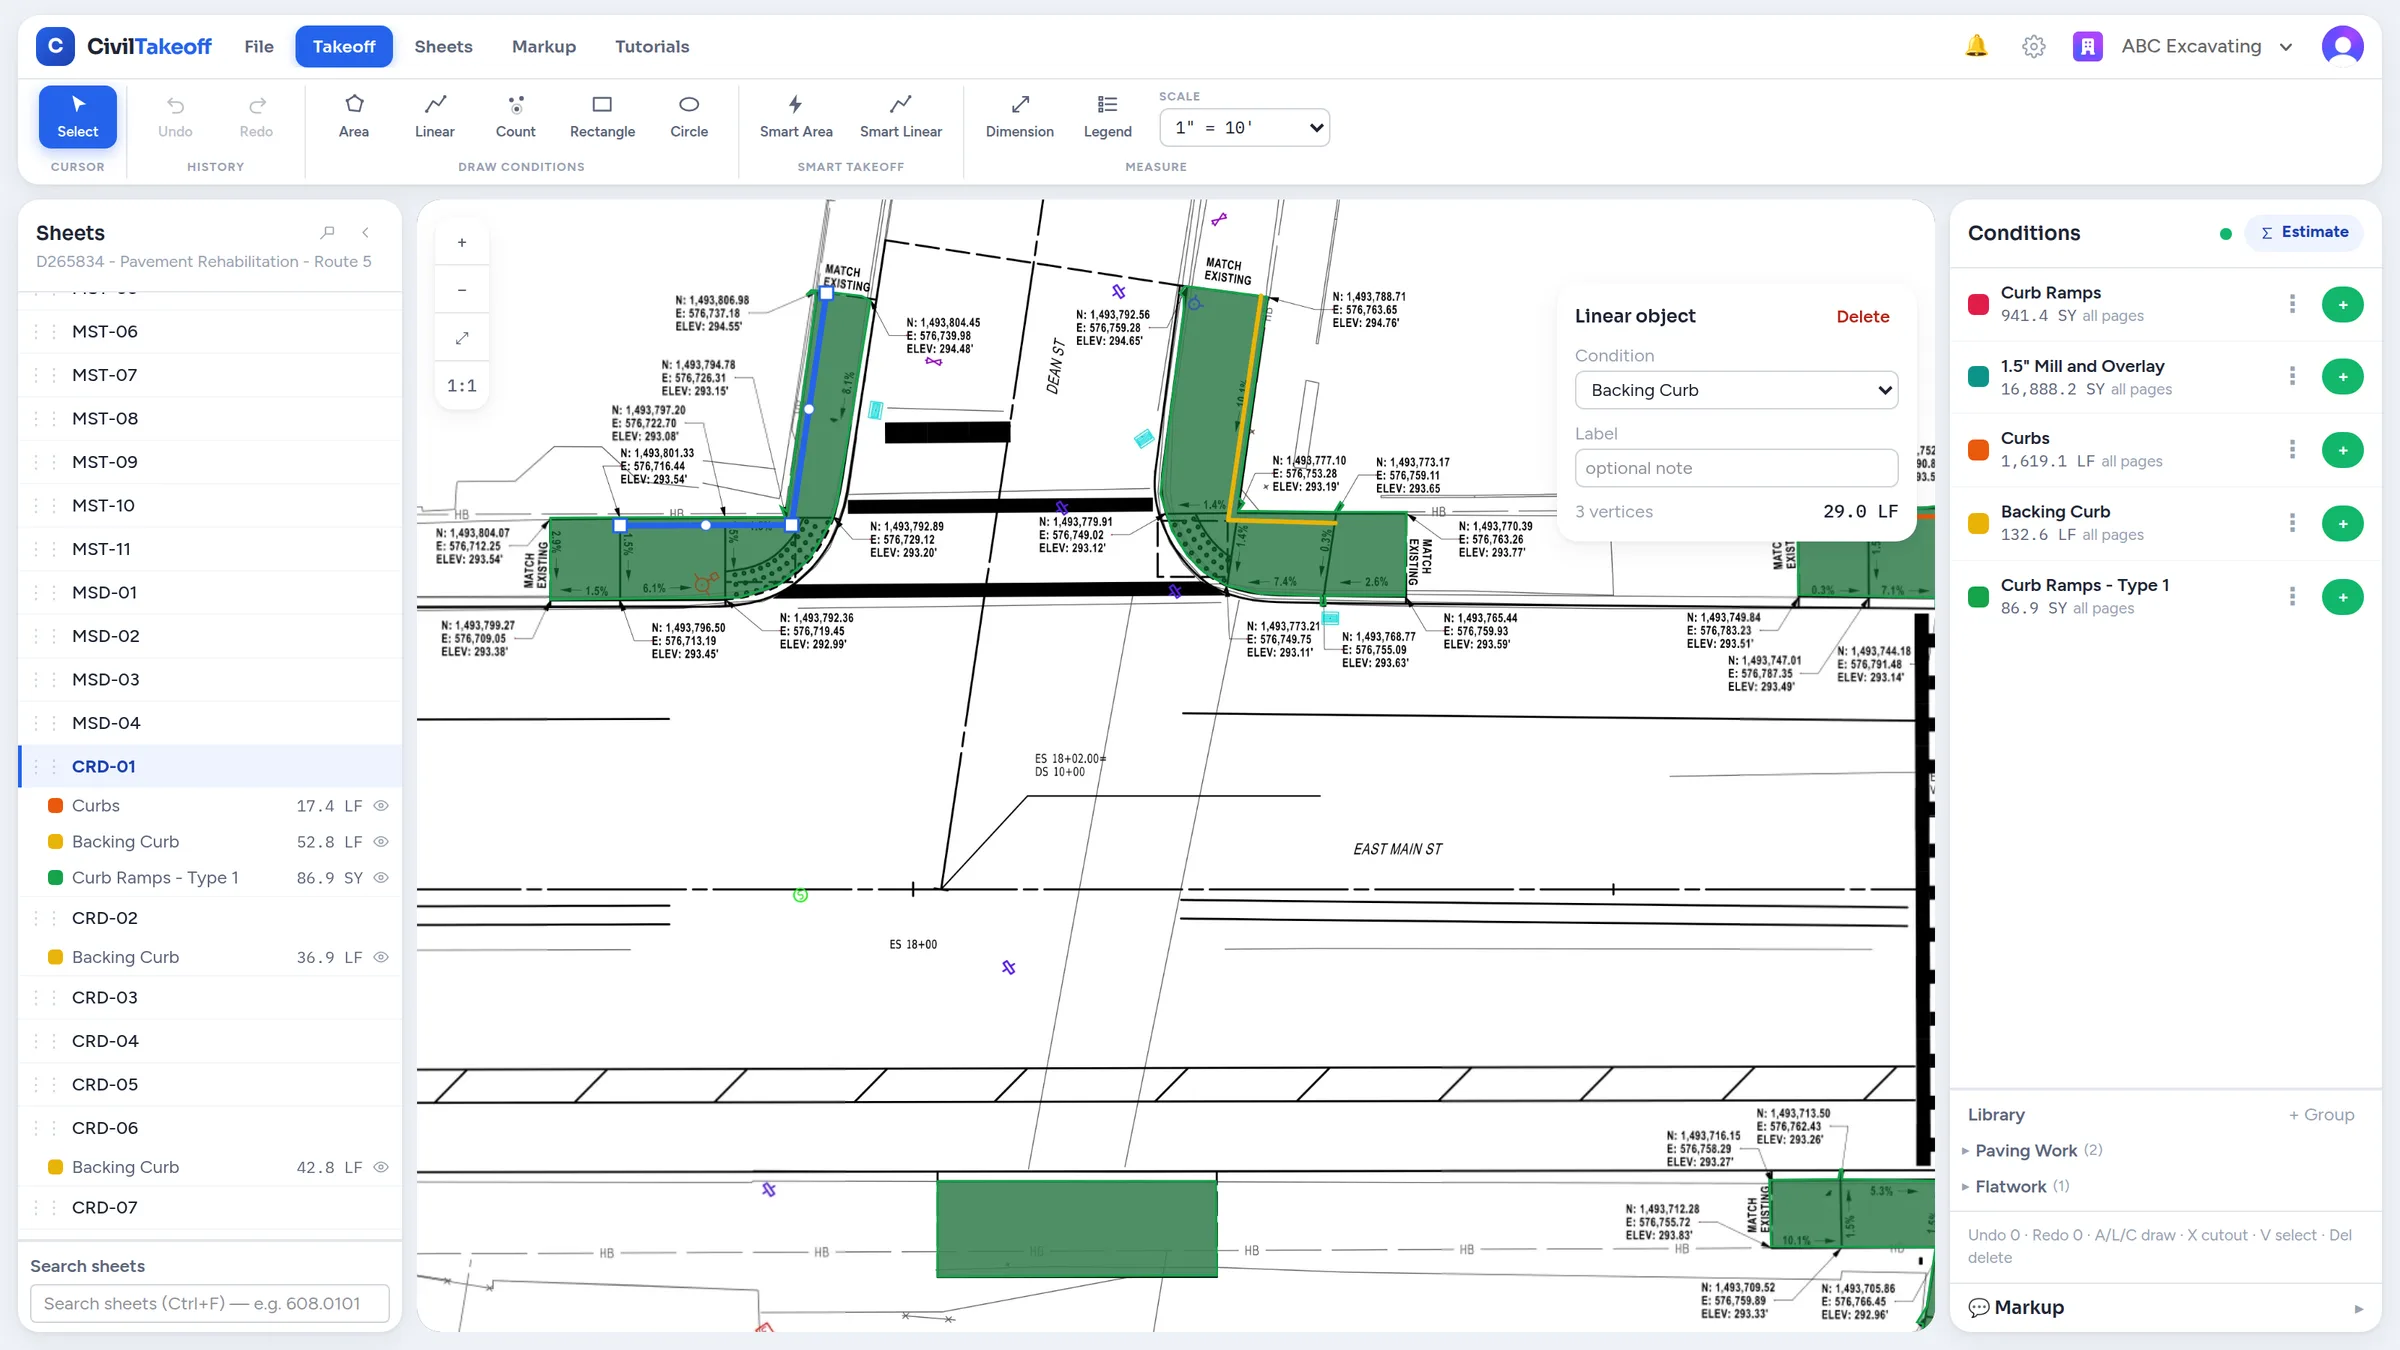Open sheet MSD-03

coord(210,680)
